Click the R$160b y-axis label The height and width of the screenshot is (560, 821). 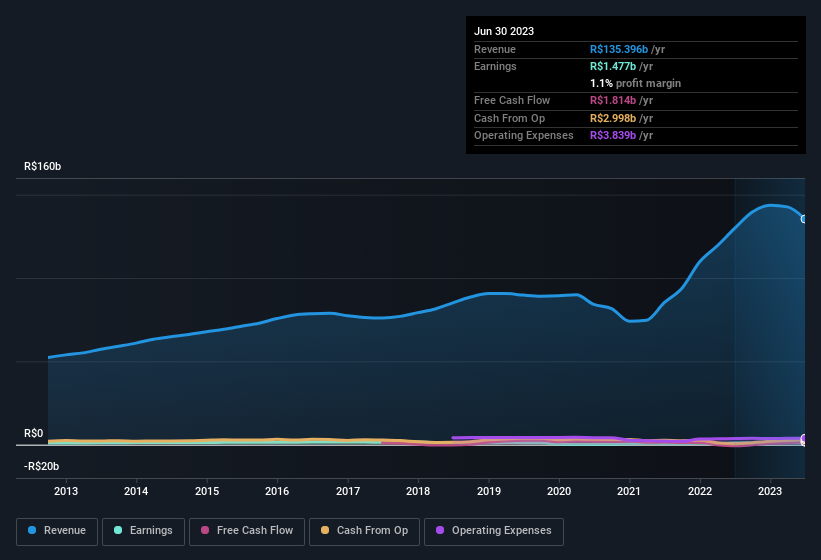tap(43, 166)
